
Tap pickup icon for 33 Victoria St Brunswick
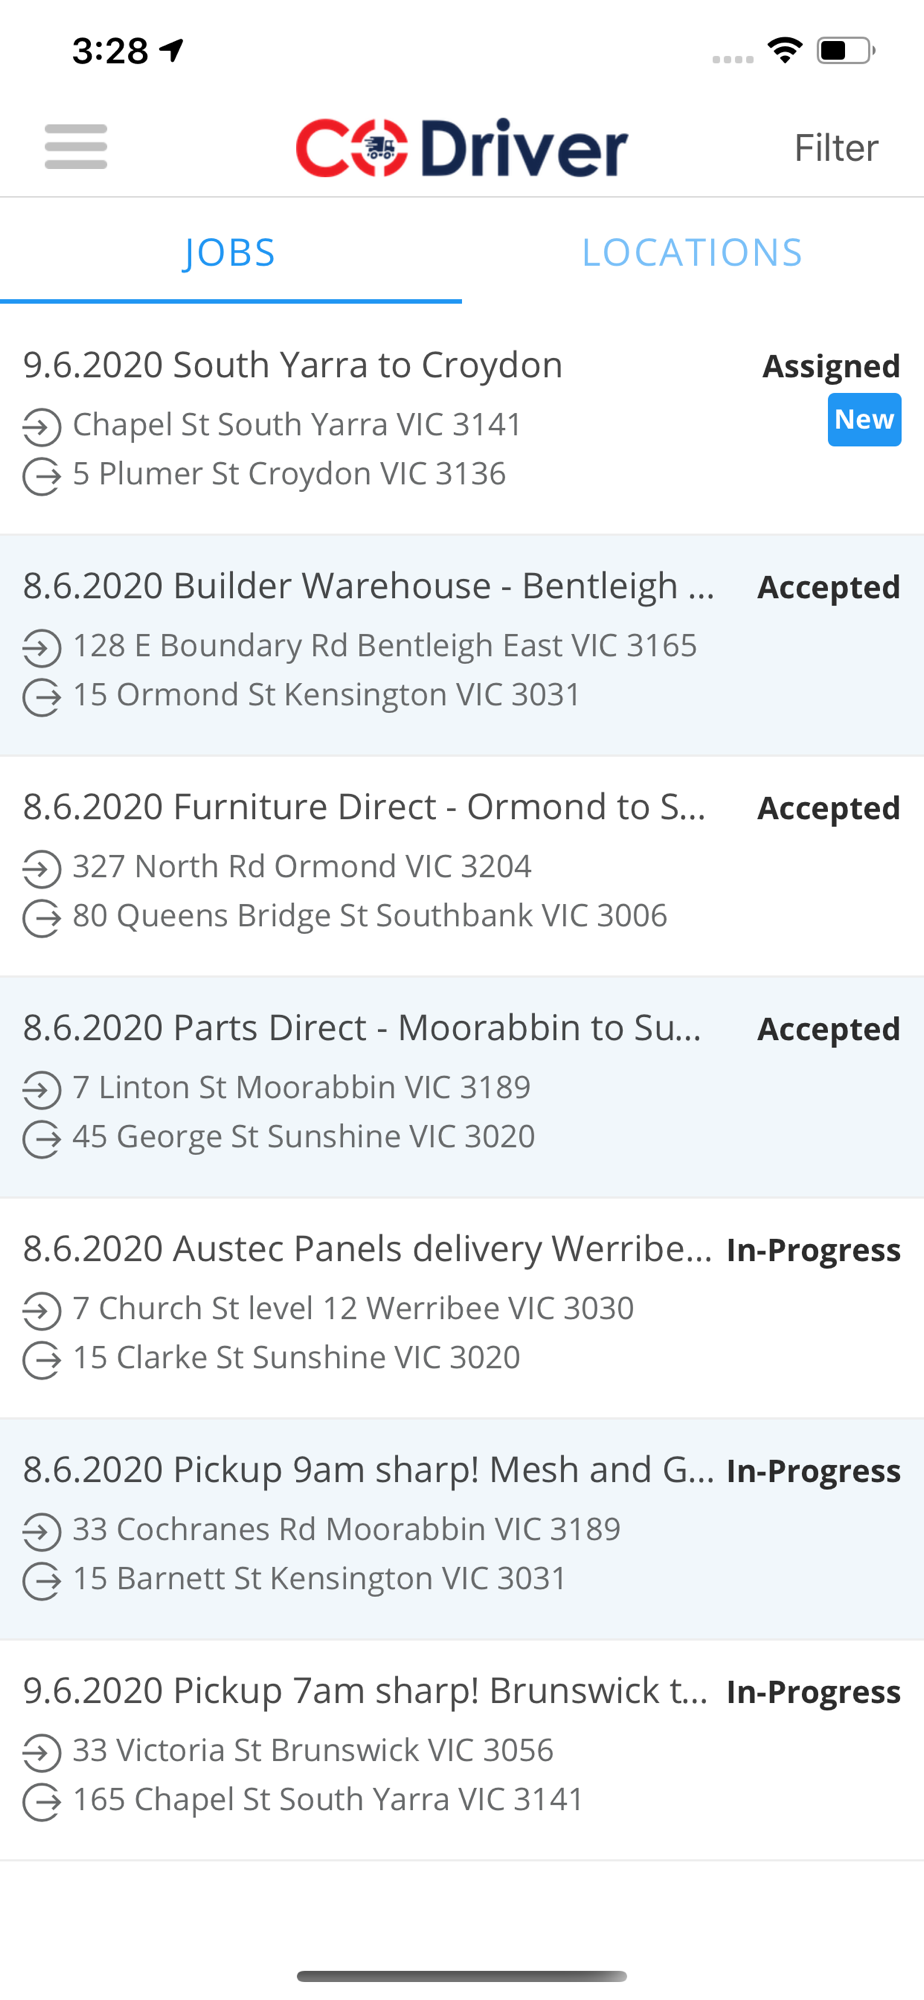pyautogui.click(x=42, y=1753)
